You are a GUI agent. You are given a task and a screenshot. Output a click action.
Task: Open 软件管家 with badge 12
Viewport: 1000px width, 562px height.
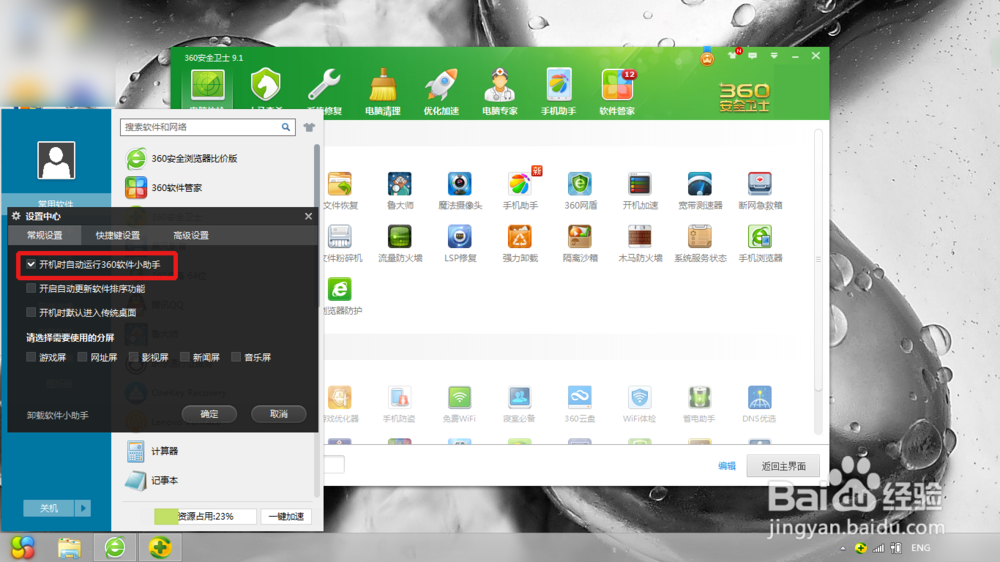(617, 92)
